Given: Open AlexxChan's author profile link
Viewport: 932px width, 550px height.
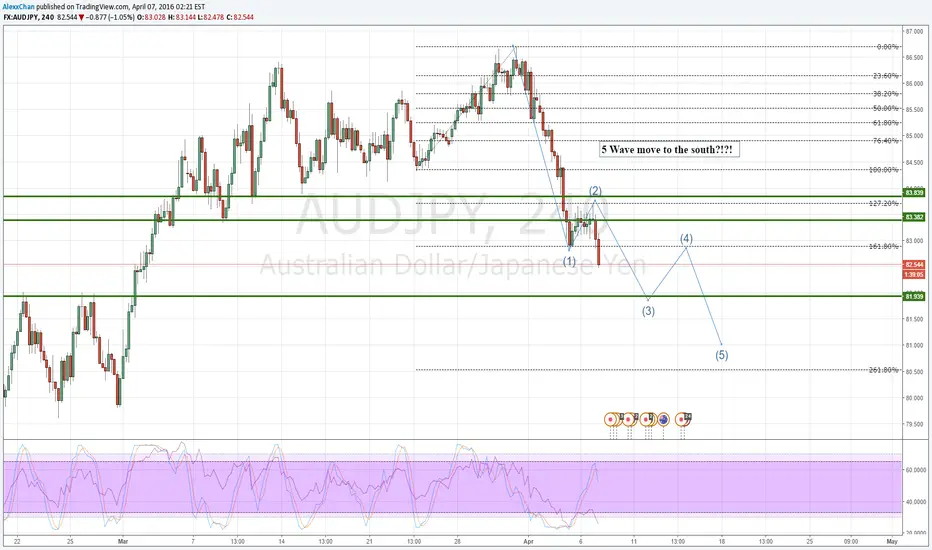Looking at the screenshot, I should tap(18, 7).
